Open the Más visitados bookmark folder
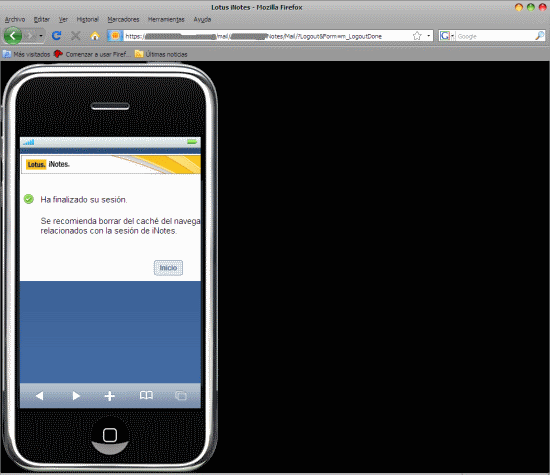Screen dimensions: 550x475 (x=27, y=54)
